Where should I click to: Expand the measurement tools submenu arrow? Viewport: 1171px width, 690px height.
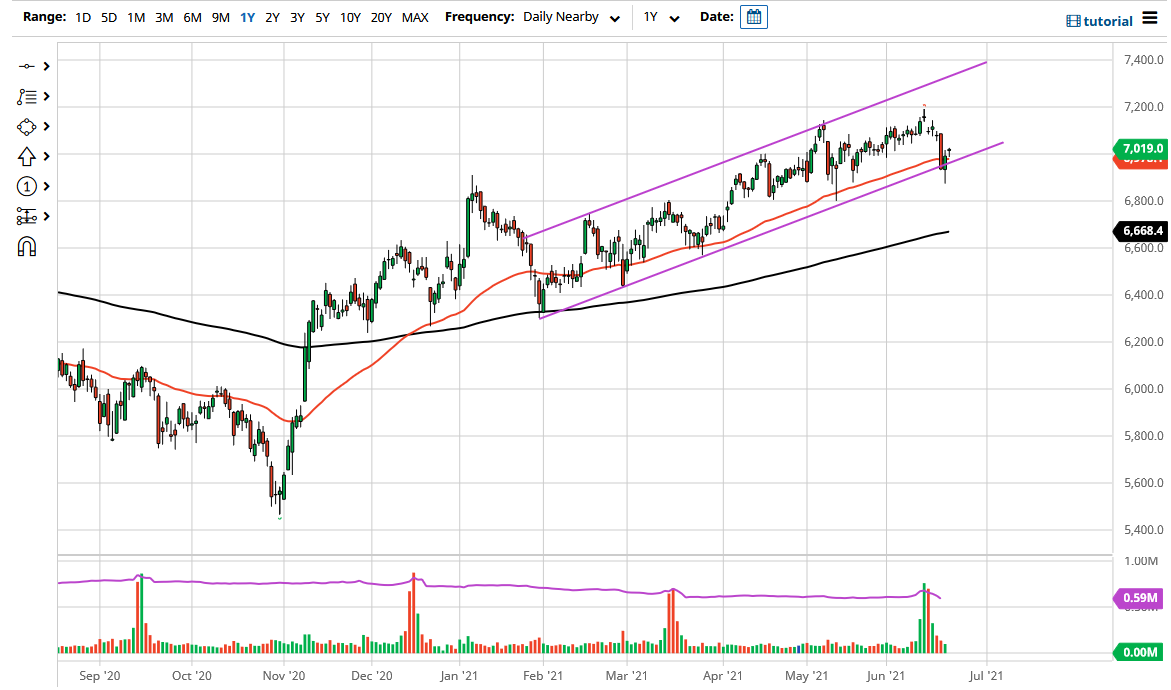tap(46, 217)
